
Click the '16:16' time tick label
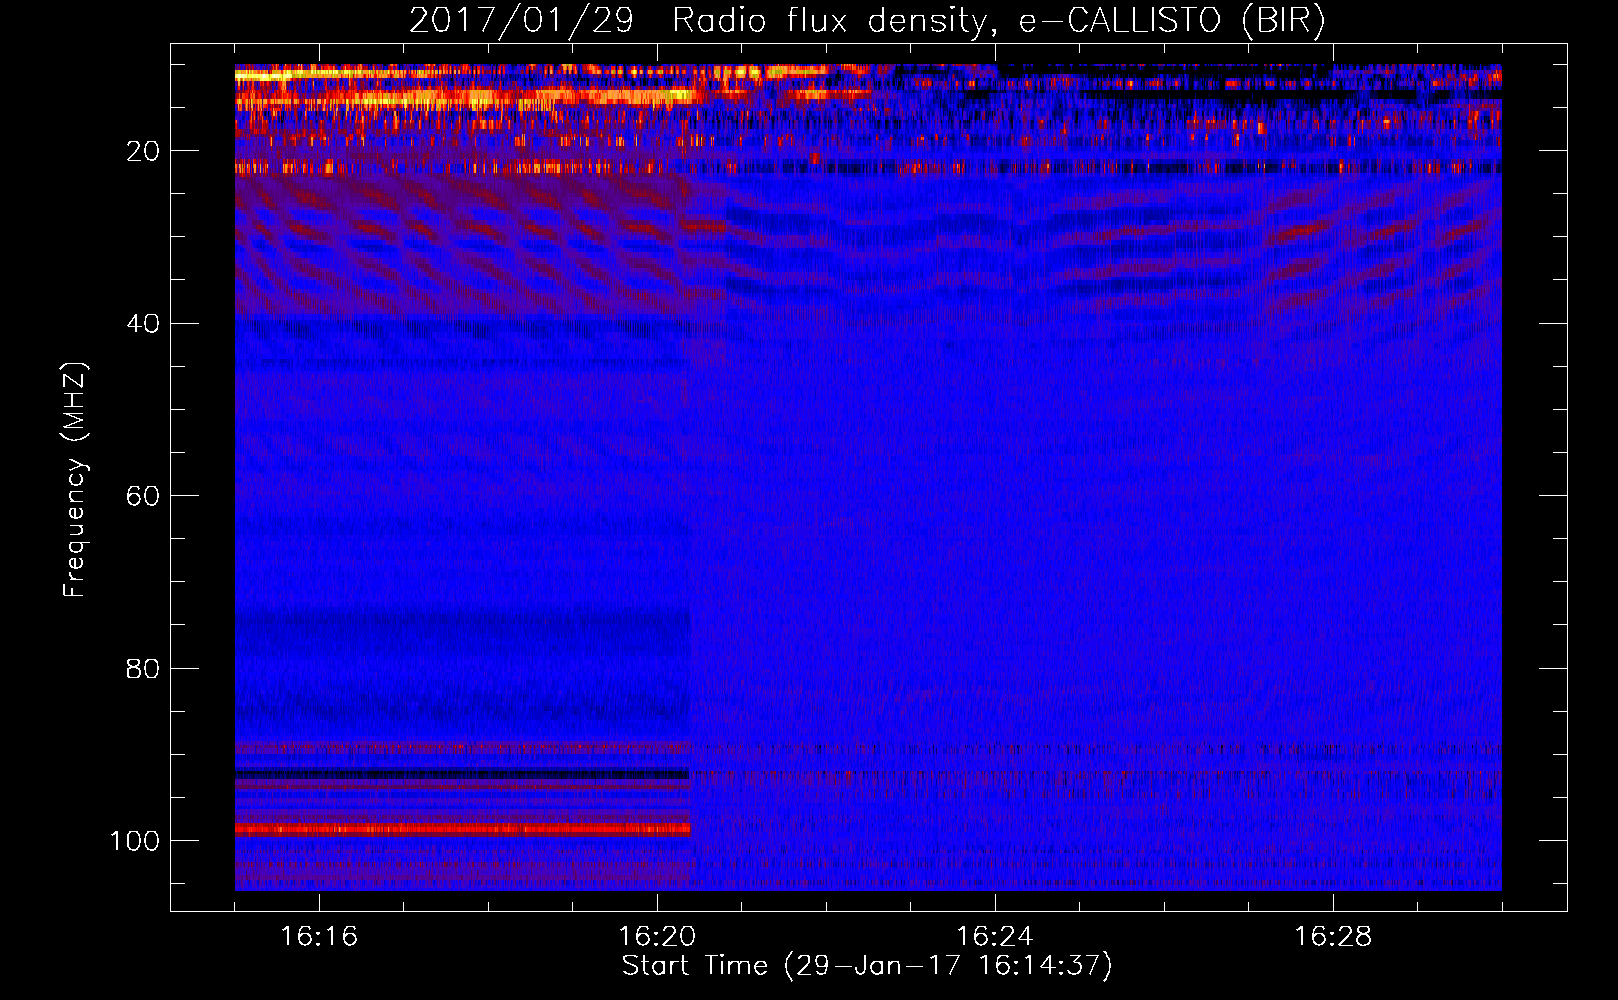tap(319, 937)
